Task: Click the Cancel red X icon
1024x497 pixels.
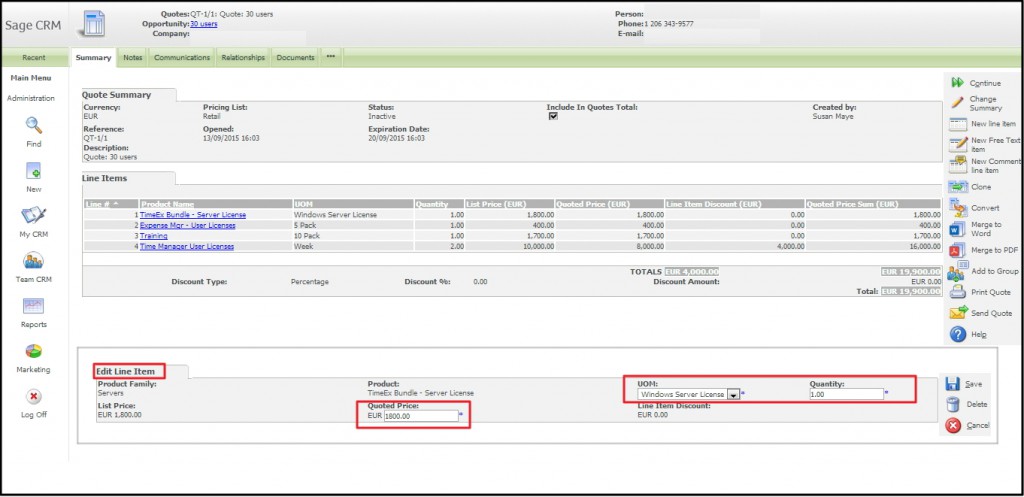Action: (x=953, y=425)
